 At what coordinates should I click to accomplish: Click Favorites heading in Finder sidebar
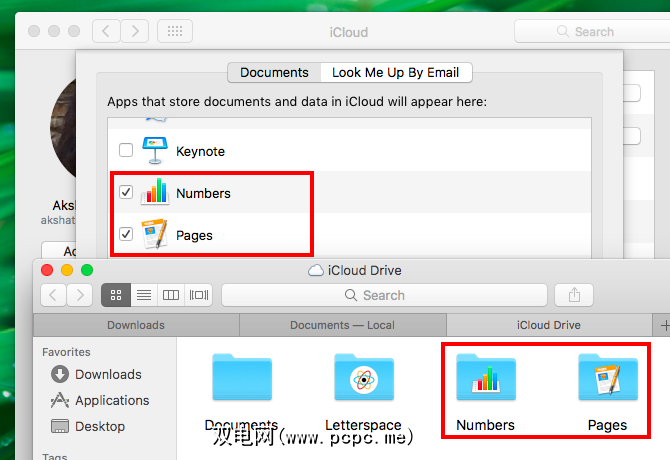pyautogui.click(x=66, y=352)
